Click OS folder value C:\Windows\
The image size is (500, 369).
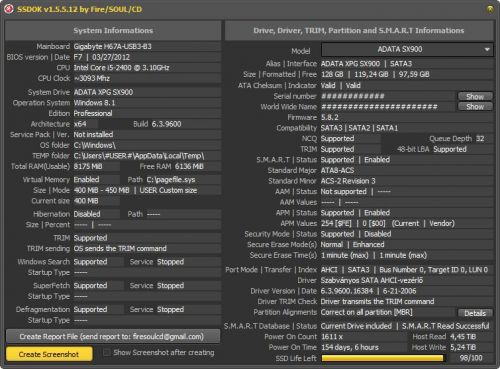click(x=95, y=145)
